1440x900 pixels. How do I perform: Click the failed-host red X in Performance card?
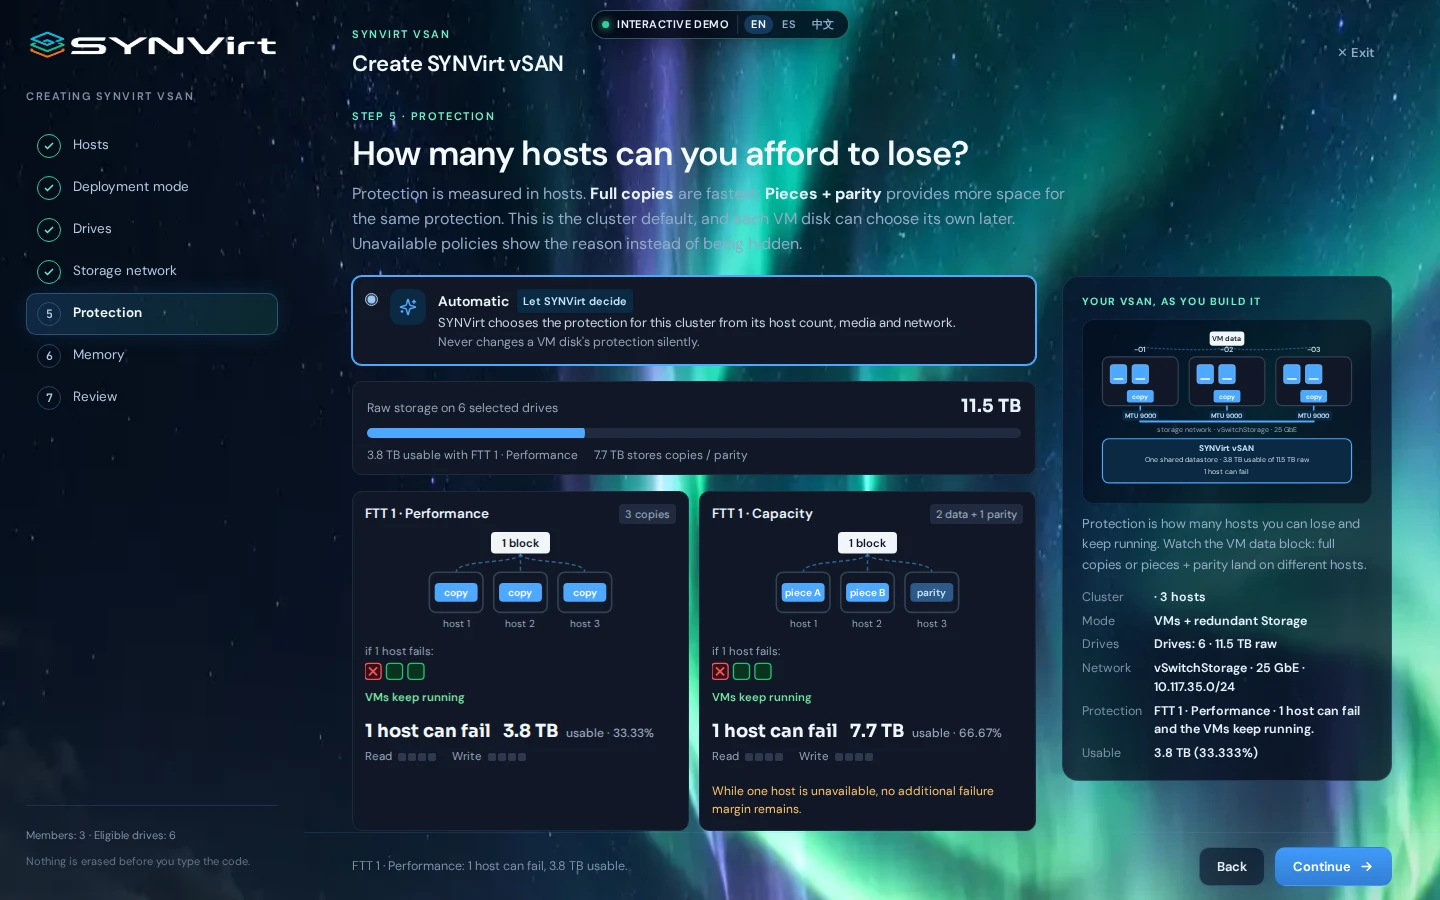(x=373, y=672)
